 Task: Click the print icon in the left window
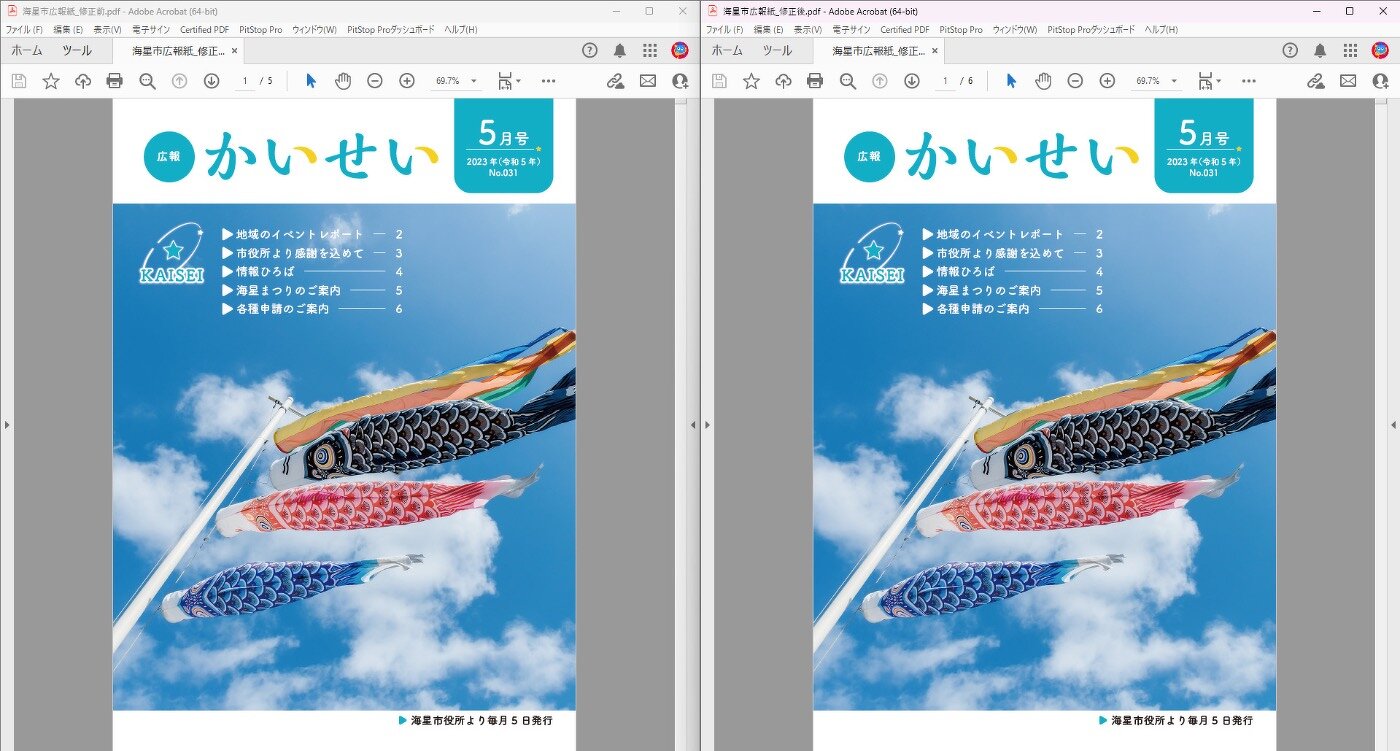coord(115,81)
